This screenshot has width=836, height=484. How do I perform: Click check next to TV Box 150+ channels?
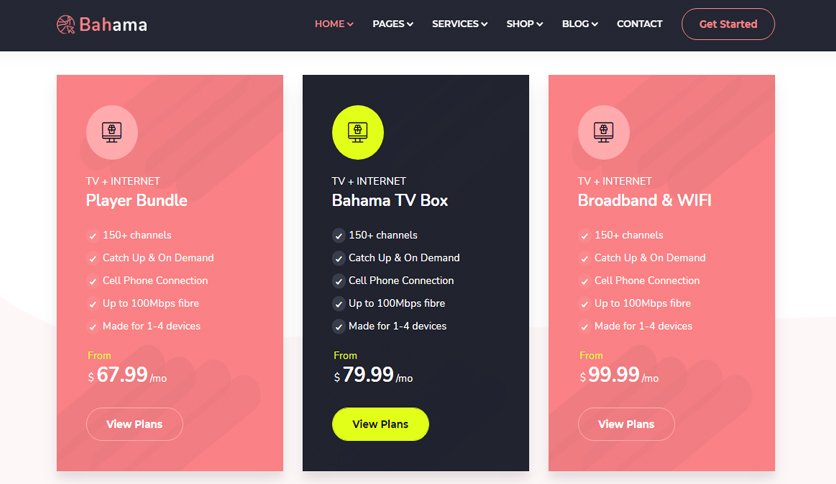(339, 236)
